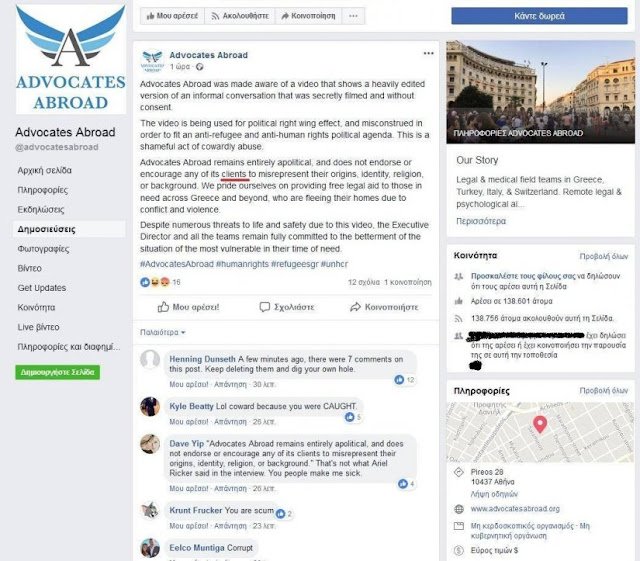Viewport: 640px width, 561px height.
Task: Toggle the Ακολουθήστε follow button
Action: click(x=240, y=16)
